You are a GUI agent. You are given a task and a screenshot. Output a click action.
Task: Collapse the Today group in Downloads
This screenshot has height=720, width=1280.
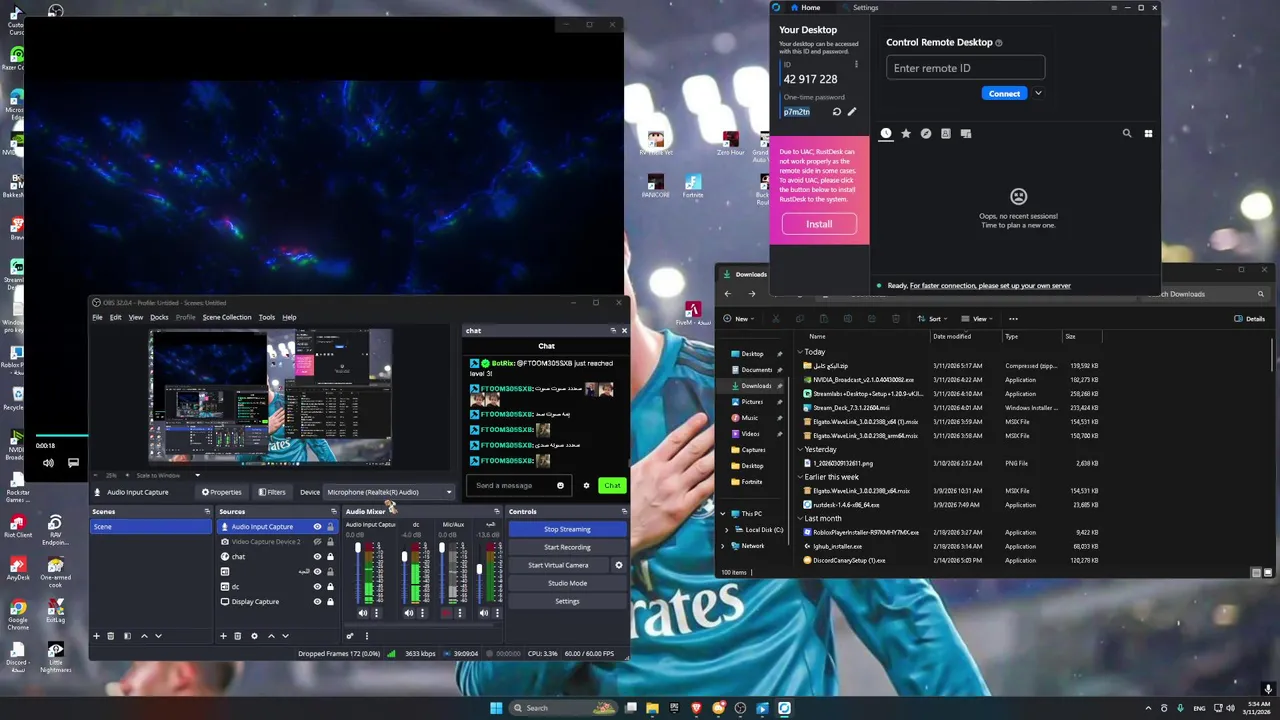tap(800, 352)
